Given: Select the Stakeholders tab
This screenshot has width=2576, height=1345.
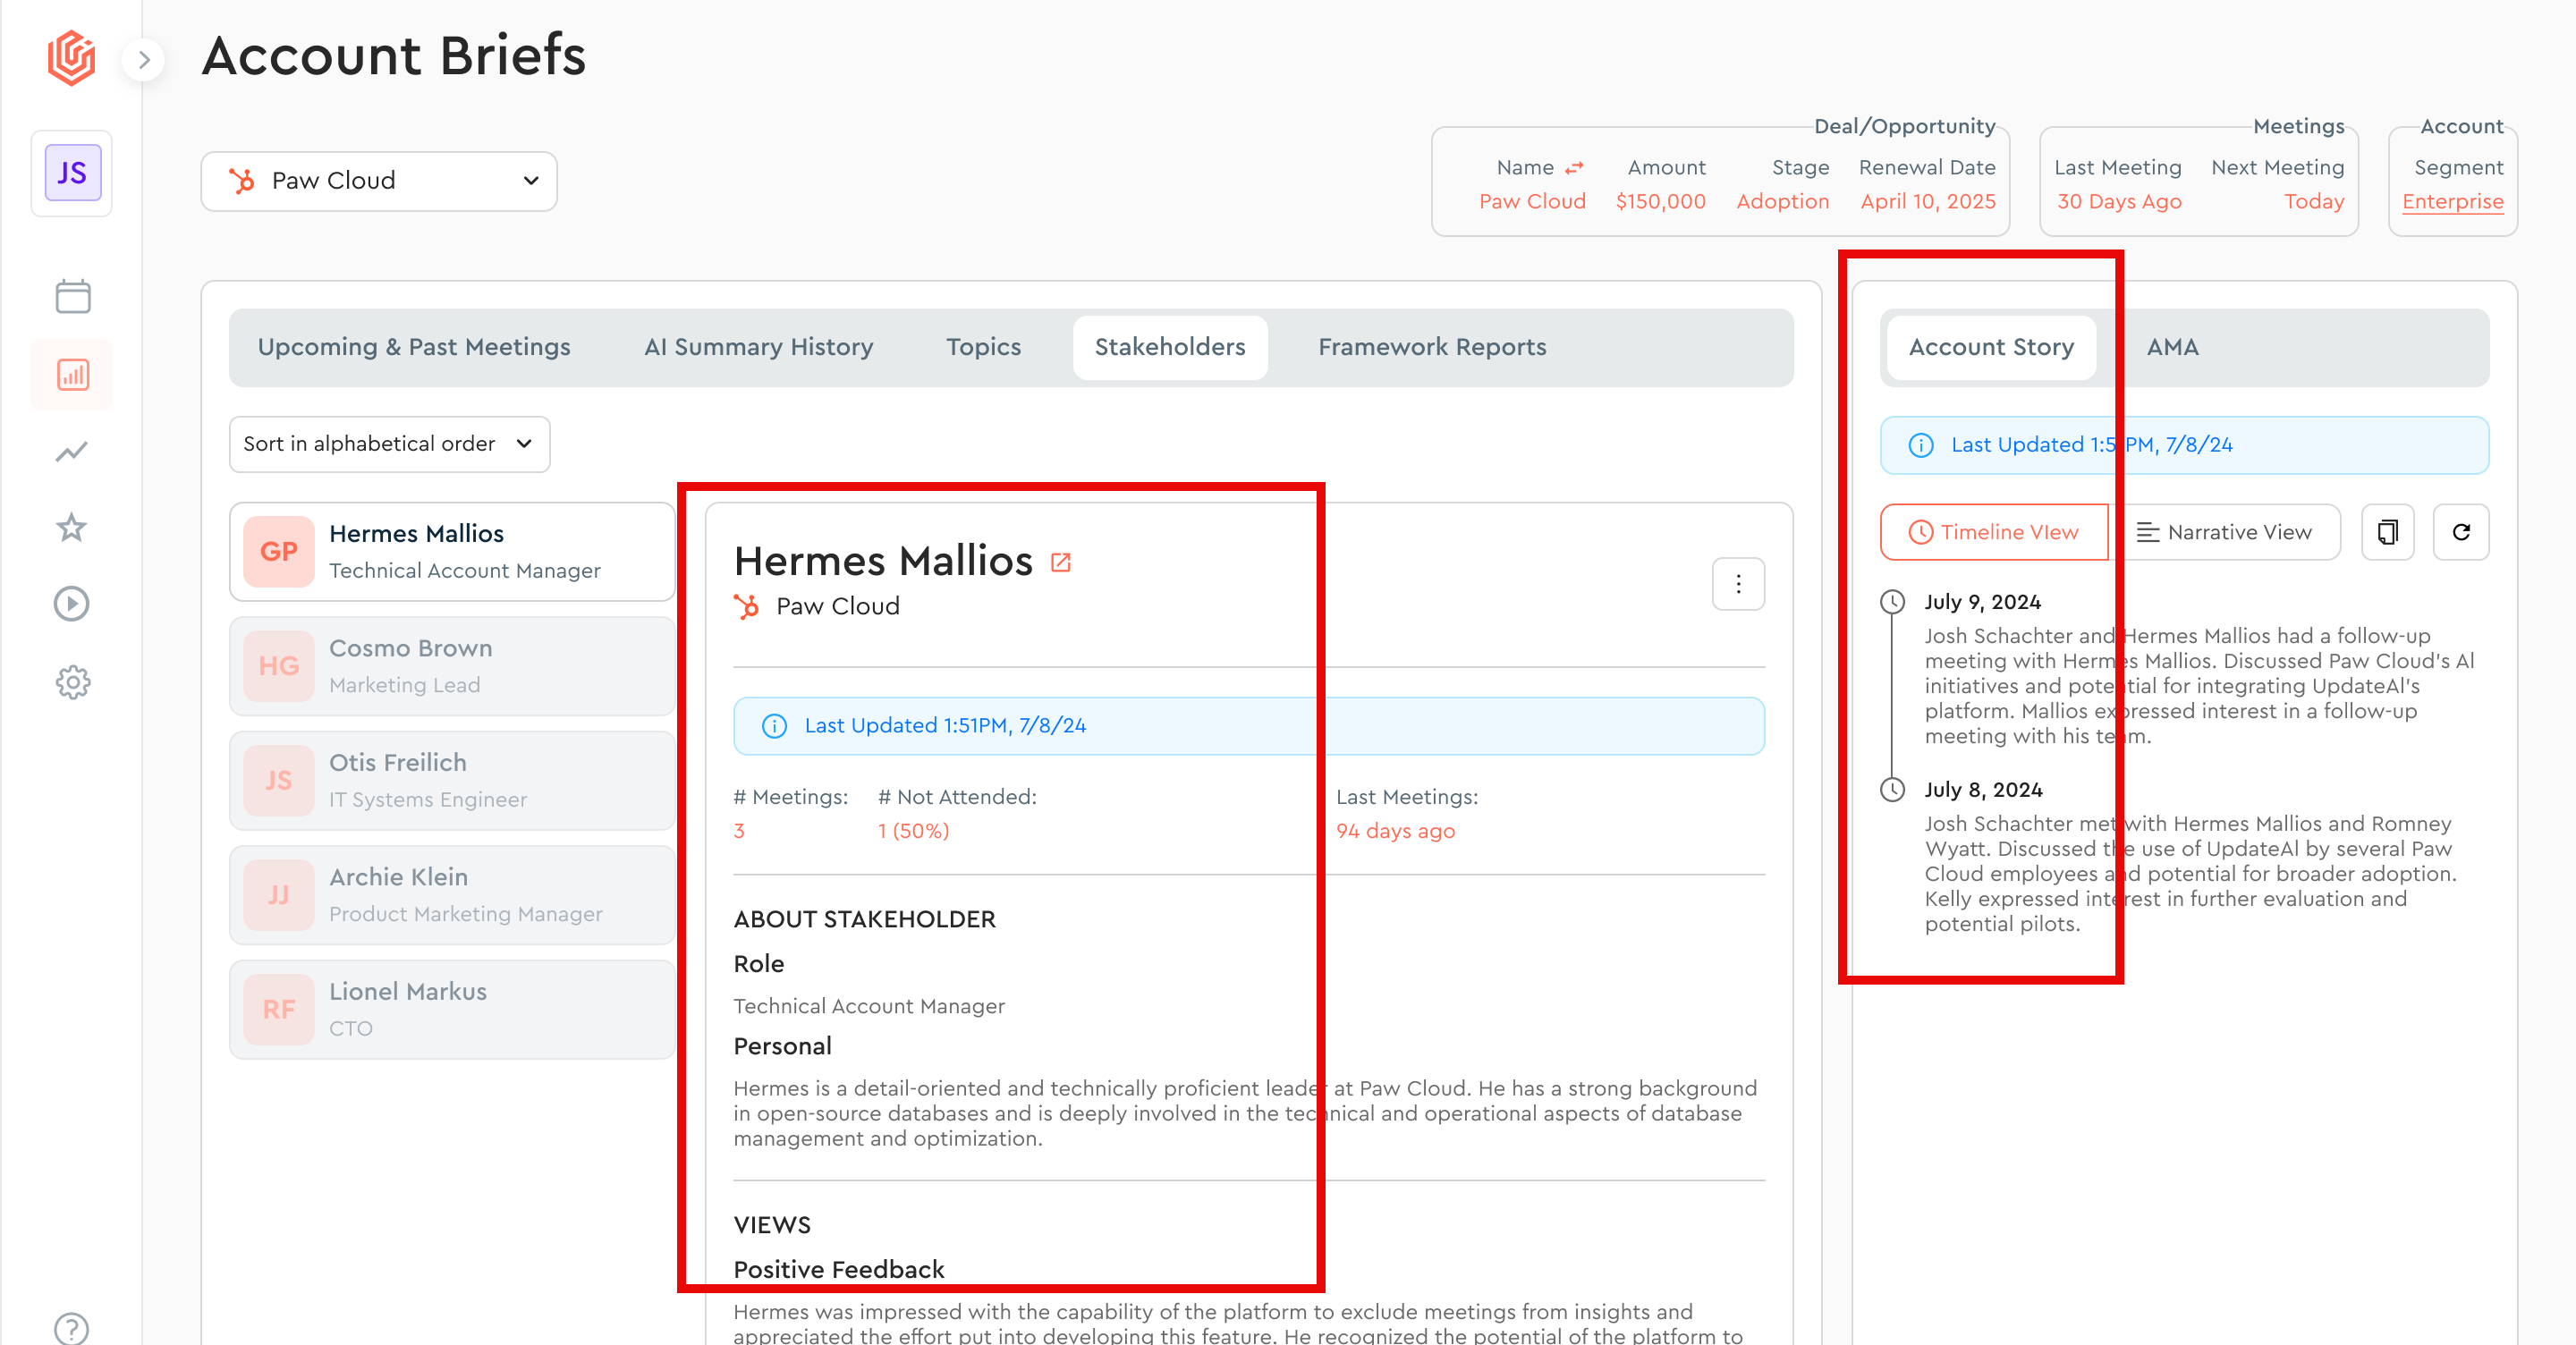Looking at the screenshot, I should (1170, 347).
